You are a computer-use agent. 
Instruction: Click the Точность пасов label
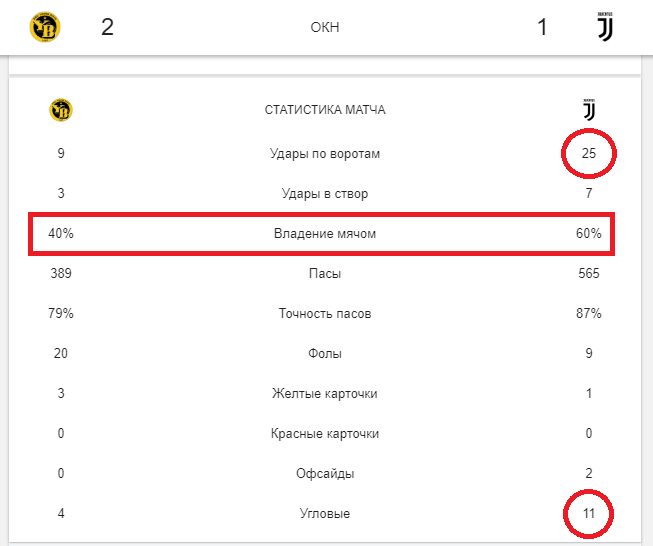[325, 313]
